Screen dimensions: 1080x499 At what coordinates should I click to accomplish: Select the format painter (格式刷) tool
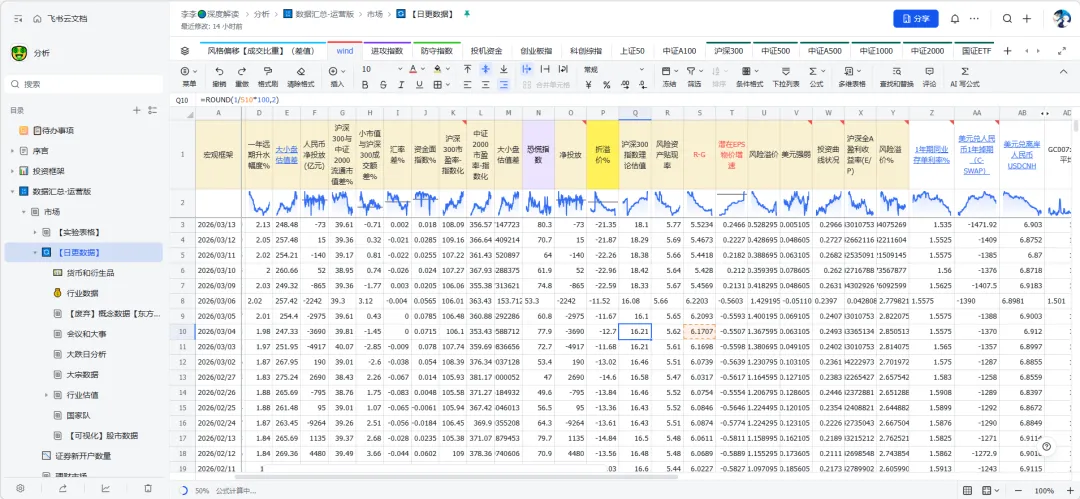click(268, 76)
